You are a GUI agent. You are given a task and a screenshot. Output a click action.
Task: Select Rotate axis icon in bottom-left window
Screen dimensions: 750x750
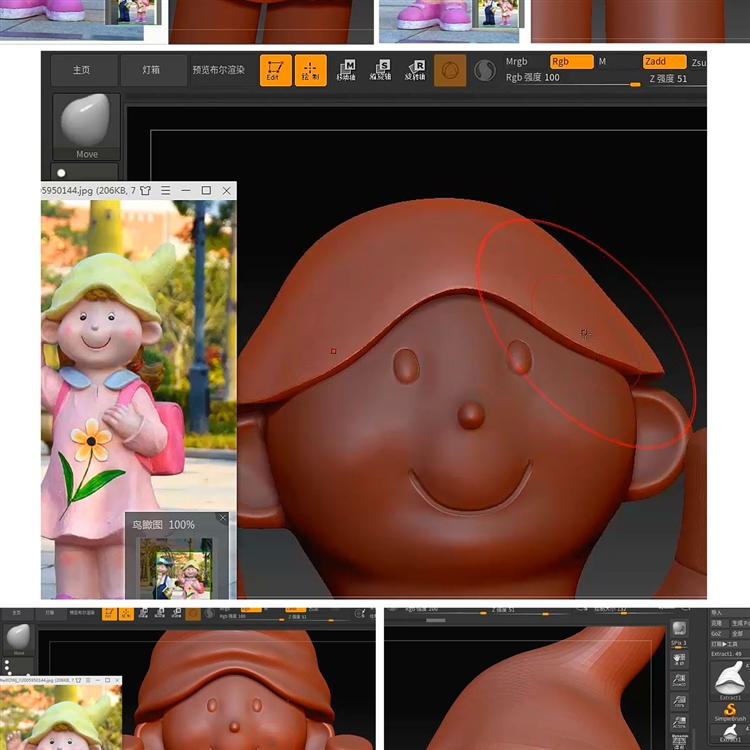(176, 614)
